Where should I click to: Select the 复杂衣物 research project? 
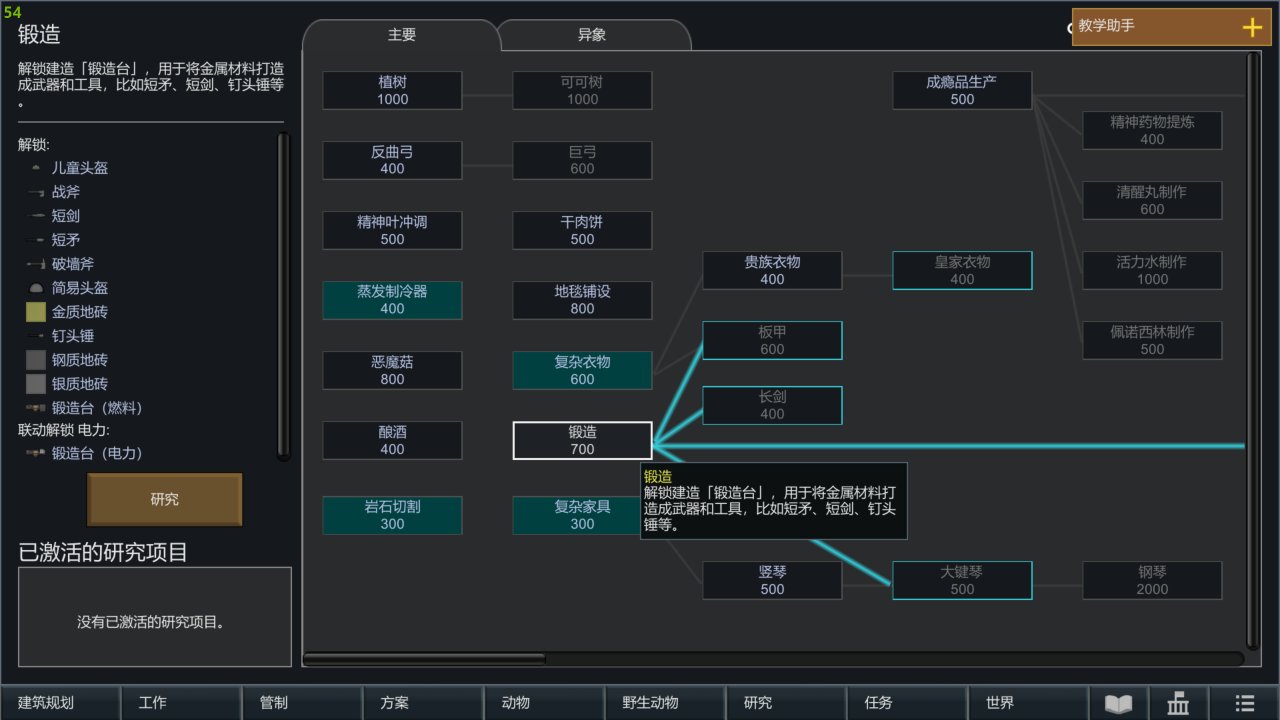pyautogui.click(x=582, y=370)
